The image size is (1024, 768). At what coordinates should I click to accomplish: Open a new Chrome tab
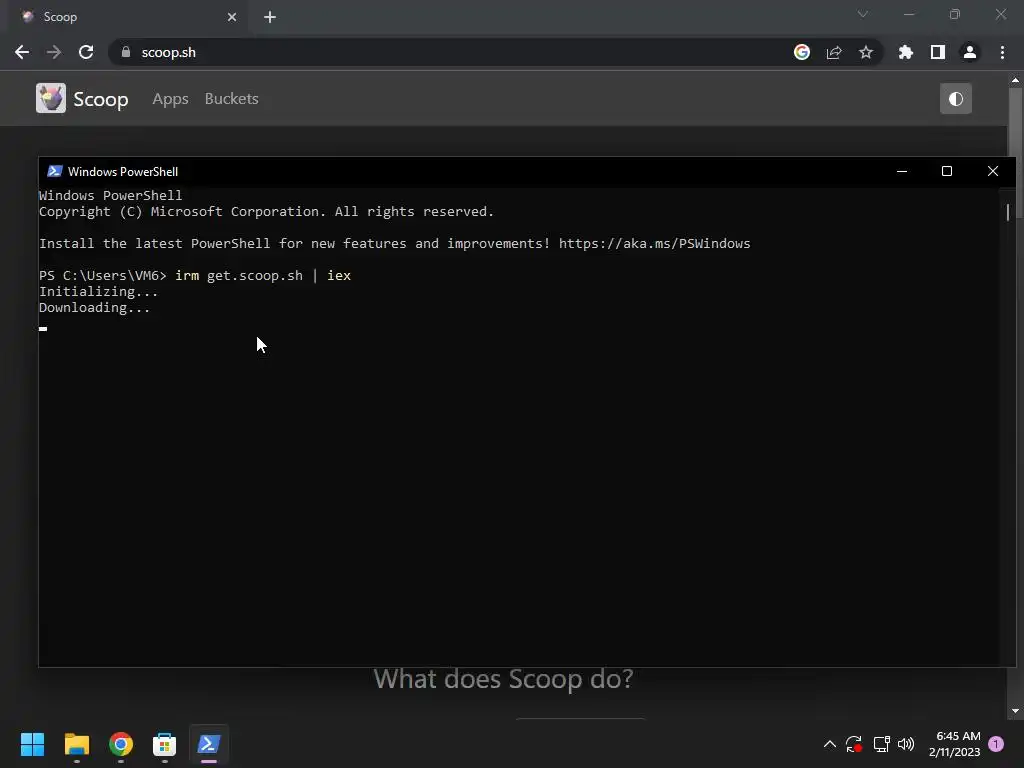(270, 17)
